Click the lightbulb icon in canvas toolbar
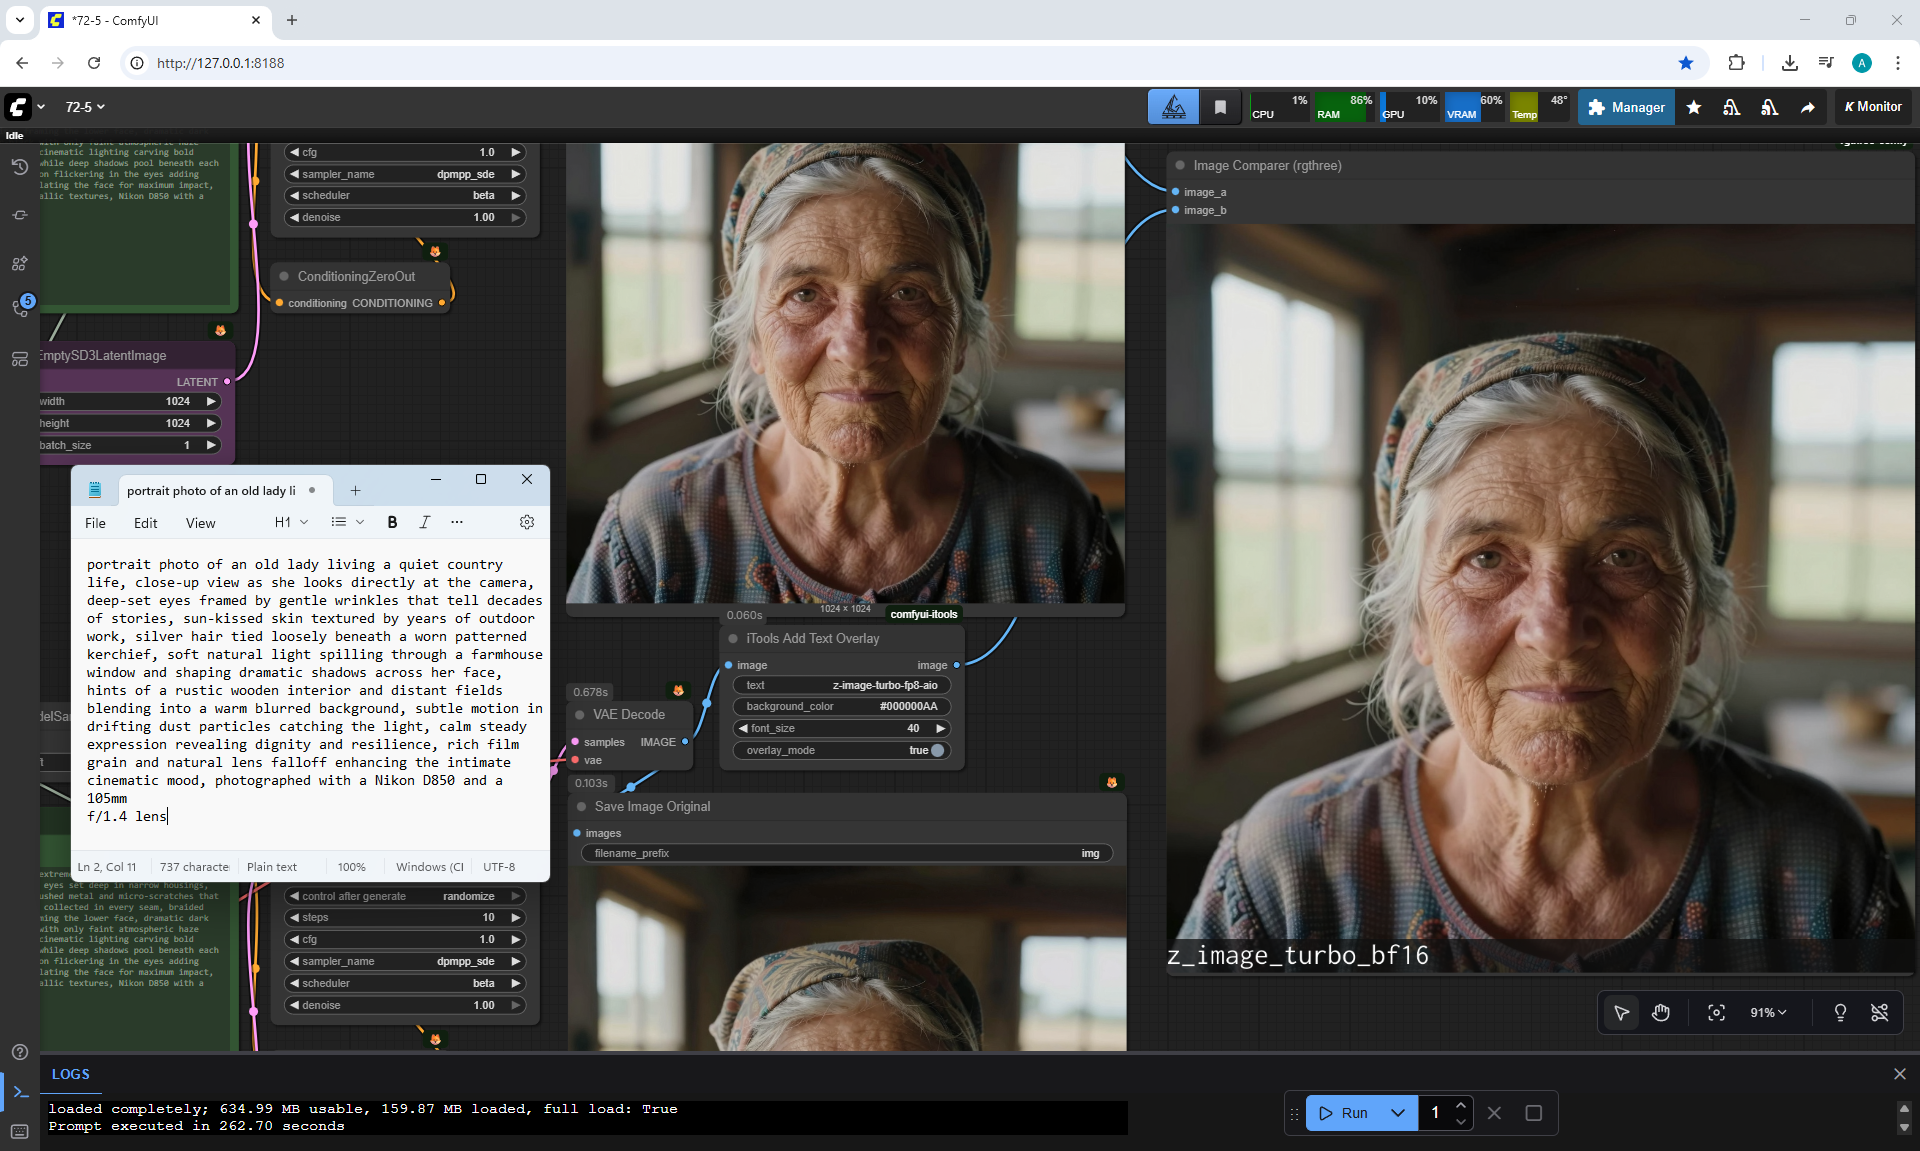The image size is (1920, 1151). click(1840, 1013)
